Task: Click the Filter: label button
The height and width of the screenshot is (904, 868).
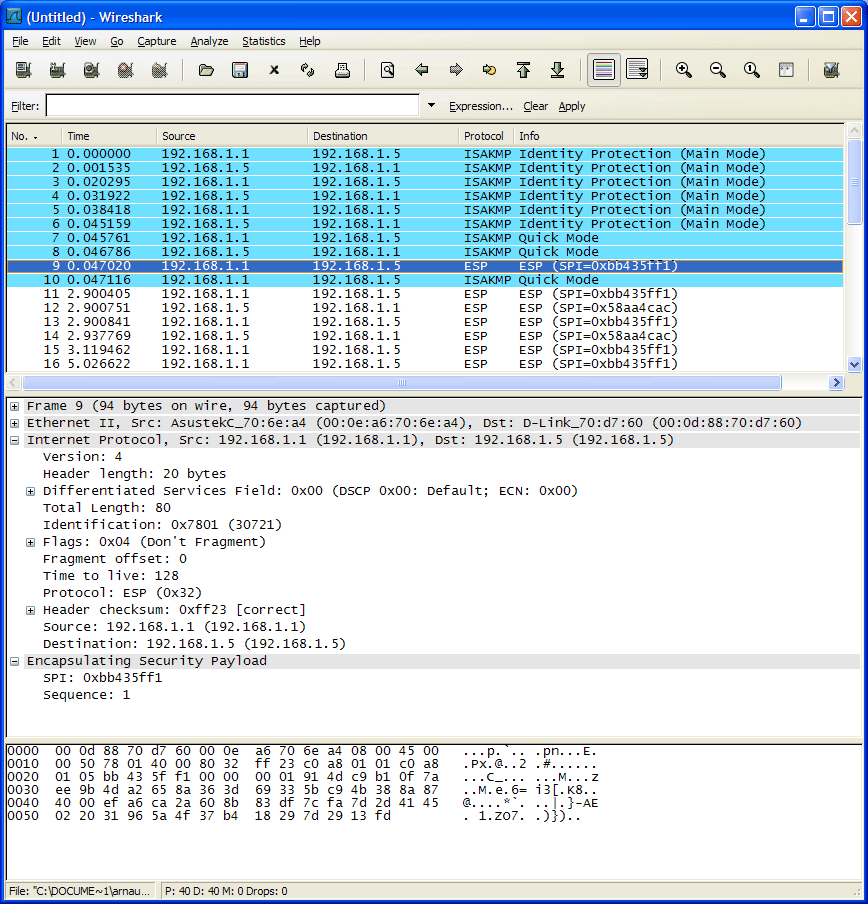Action: (x=25, y=106)
